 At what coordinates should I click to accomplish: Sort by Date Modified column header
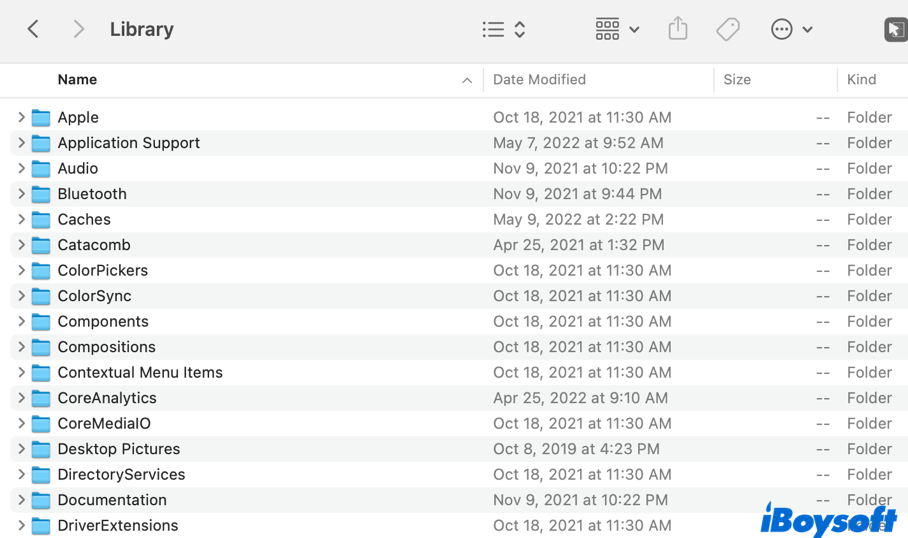pyautogui.click(x=539, y=80)
